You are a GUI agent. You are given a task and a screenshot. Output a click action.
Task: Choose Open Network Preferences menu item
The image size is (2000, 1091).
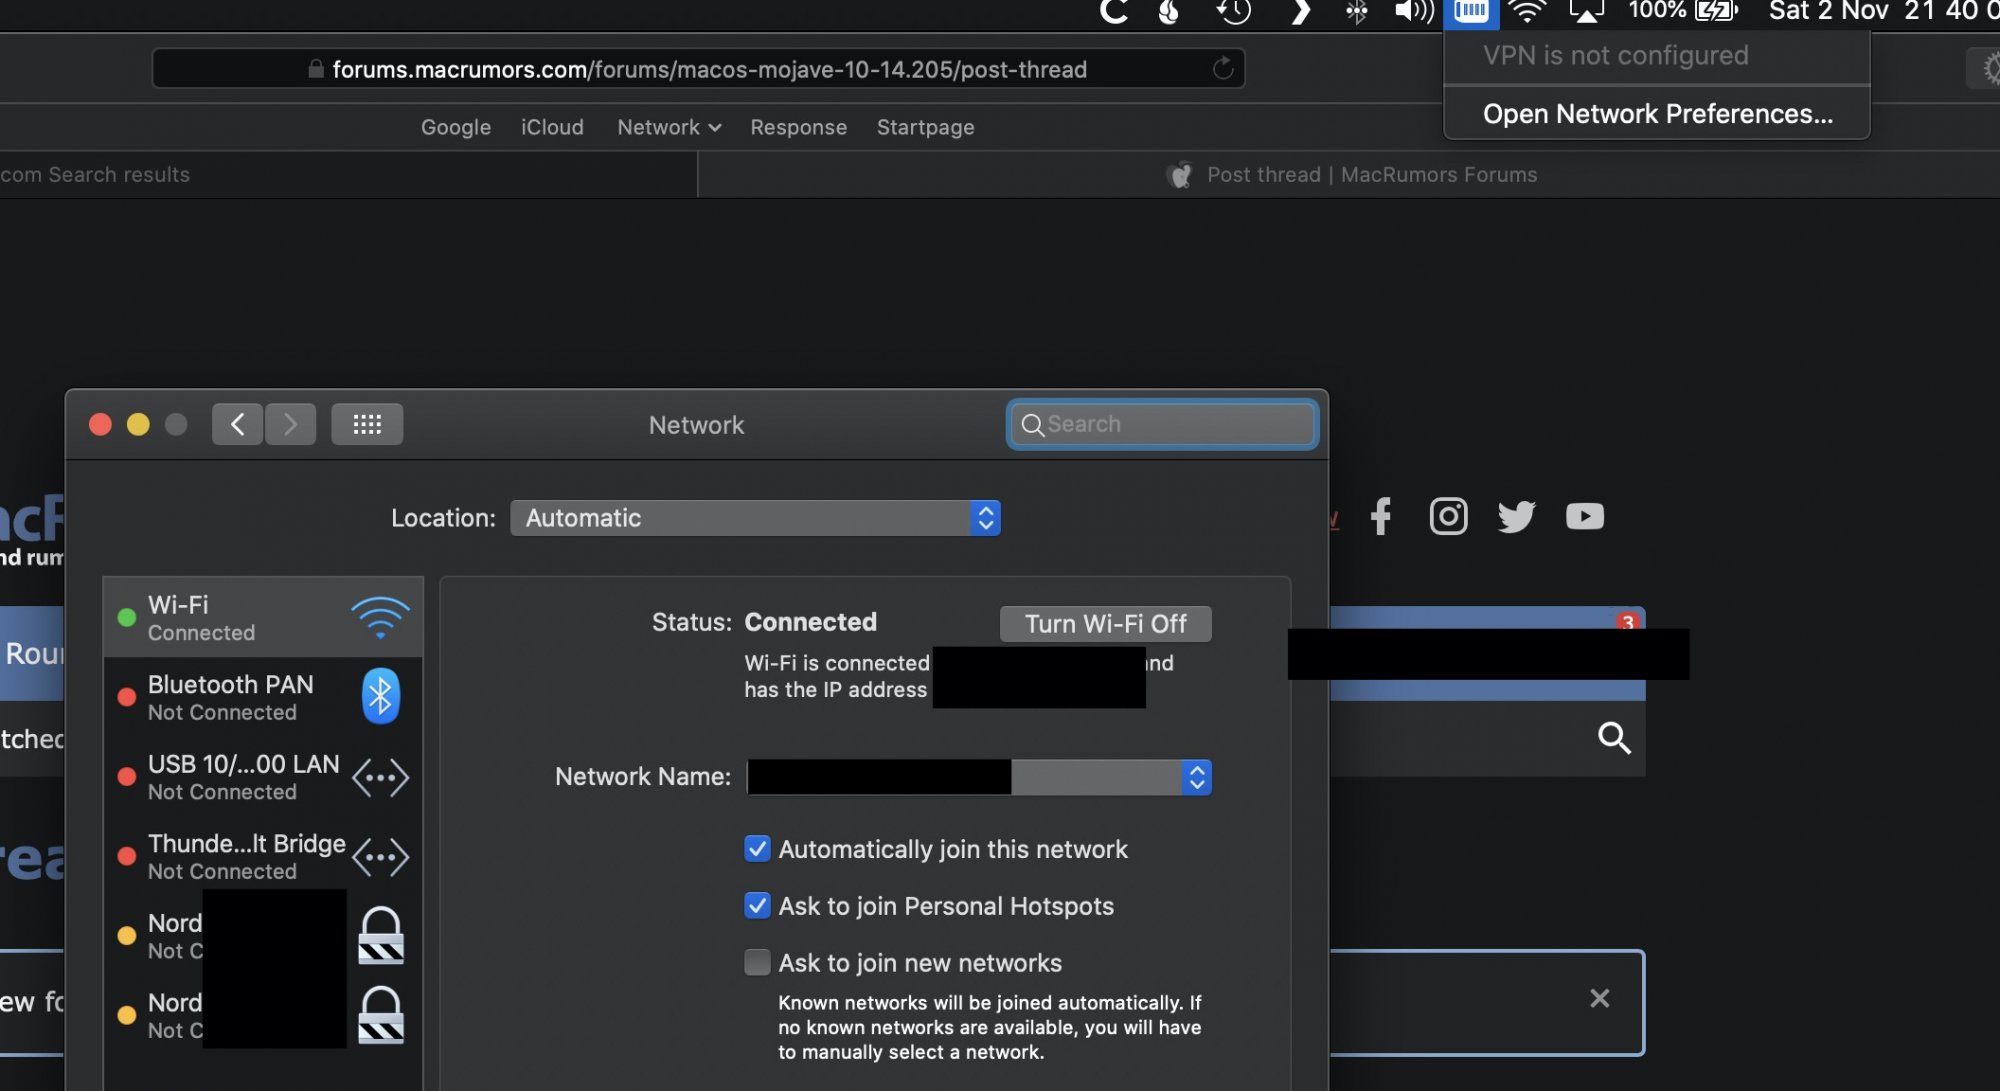1657,114
